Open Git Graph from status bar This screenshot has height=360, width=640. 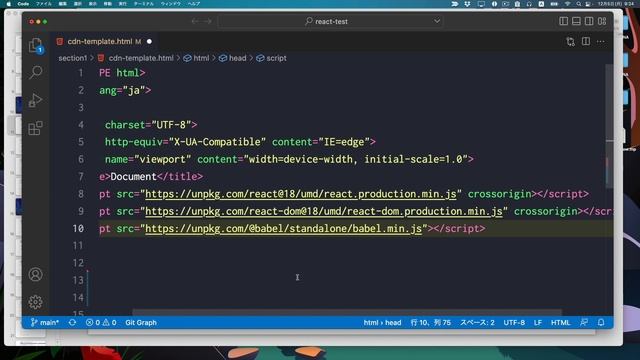point(141,322)
